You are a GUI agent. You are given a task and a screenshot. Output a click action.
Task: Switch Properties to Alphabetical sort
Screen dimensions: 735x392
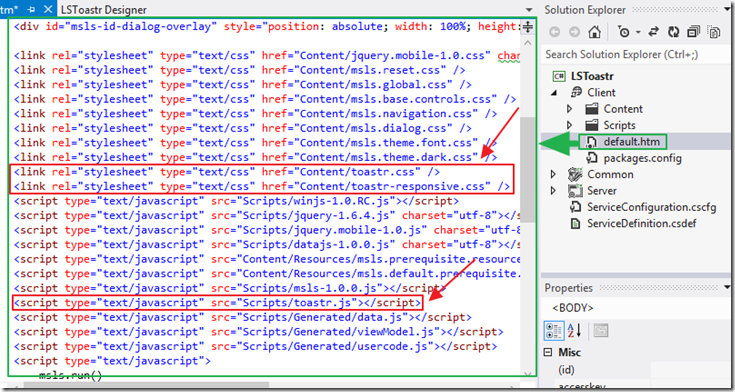(x=575, y=331)
